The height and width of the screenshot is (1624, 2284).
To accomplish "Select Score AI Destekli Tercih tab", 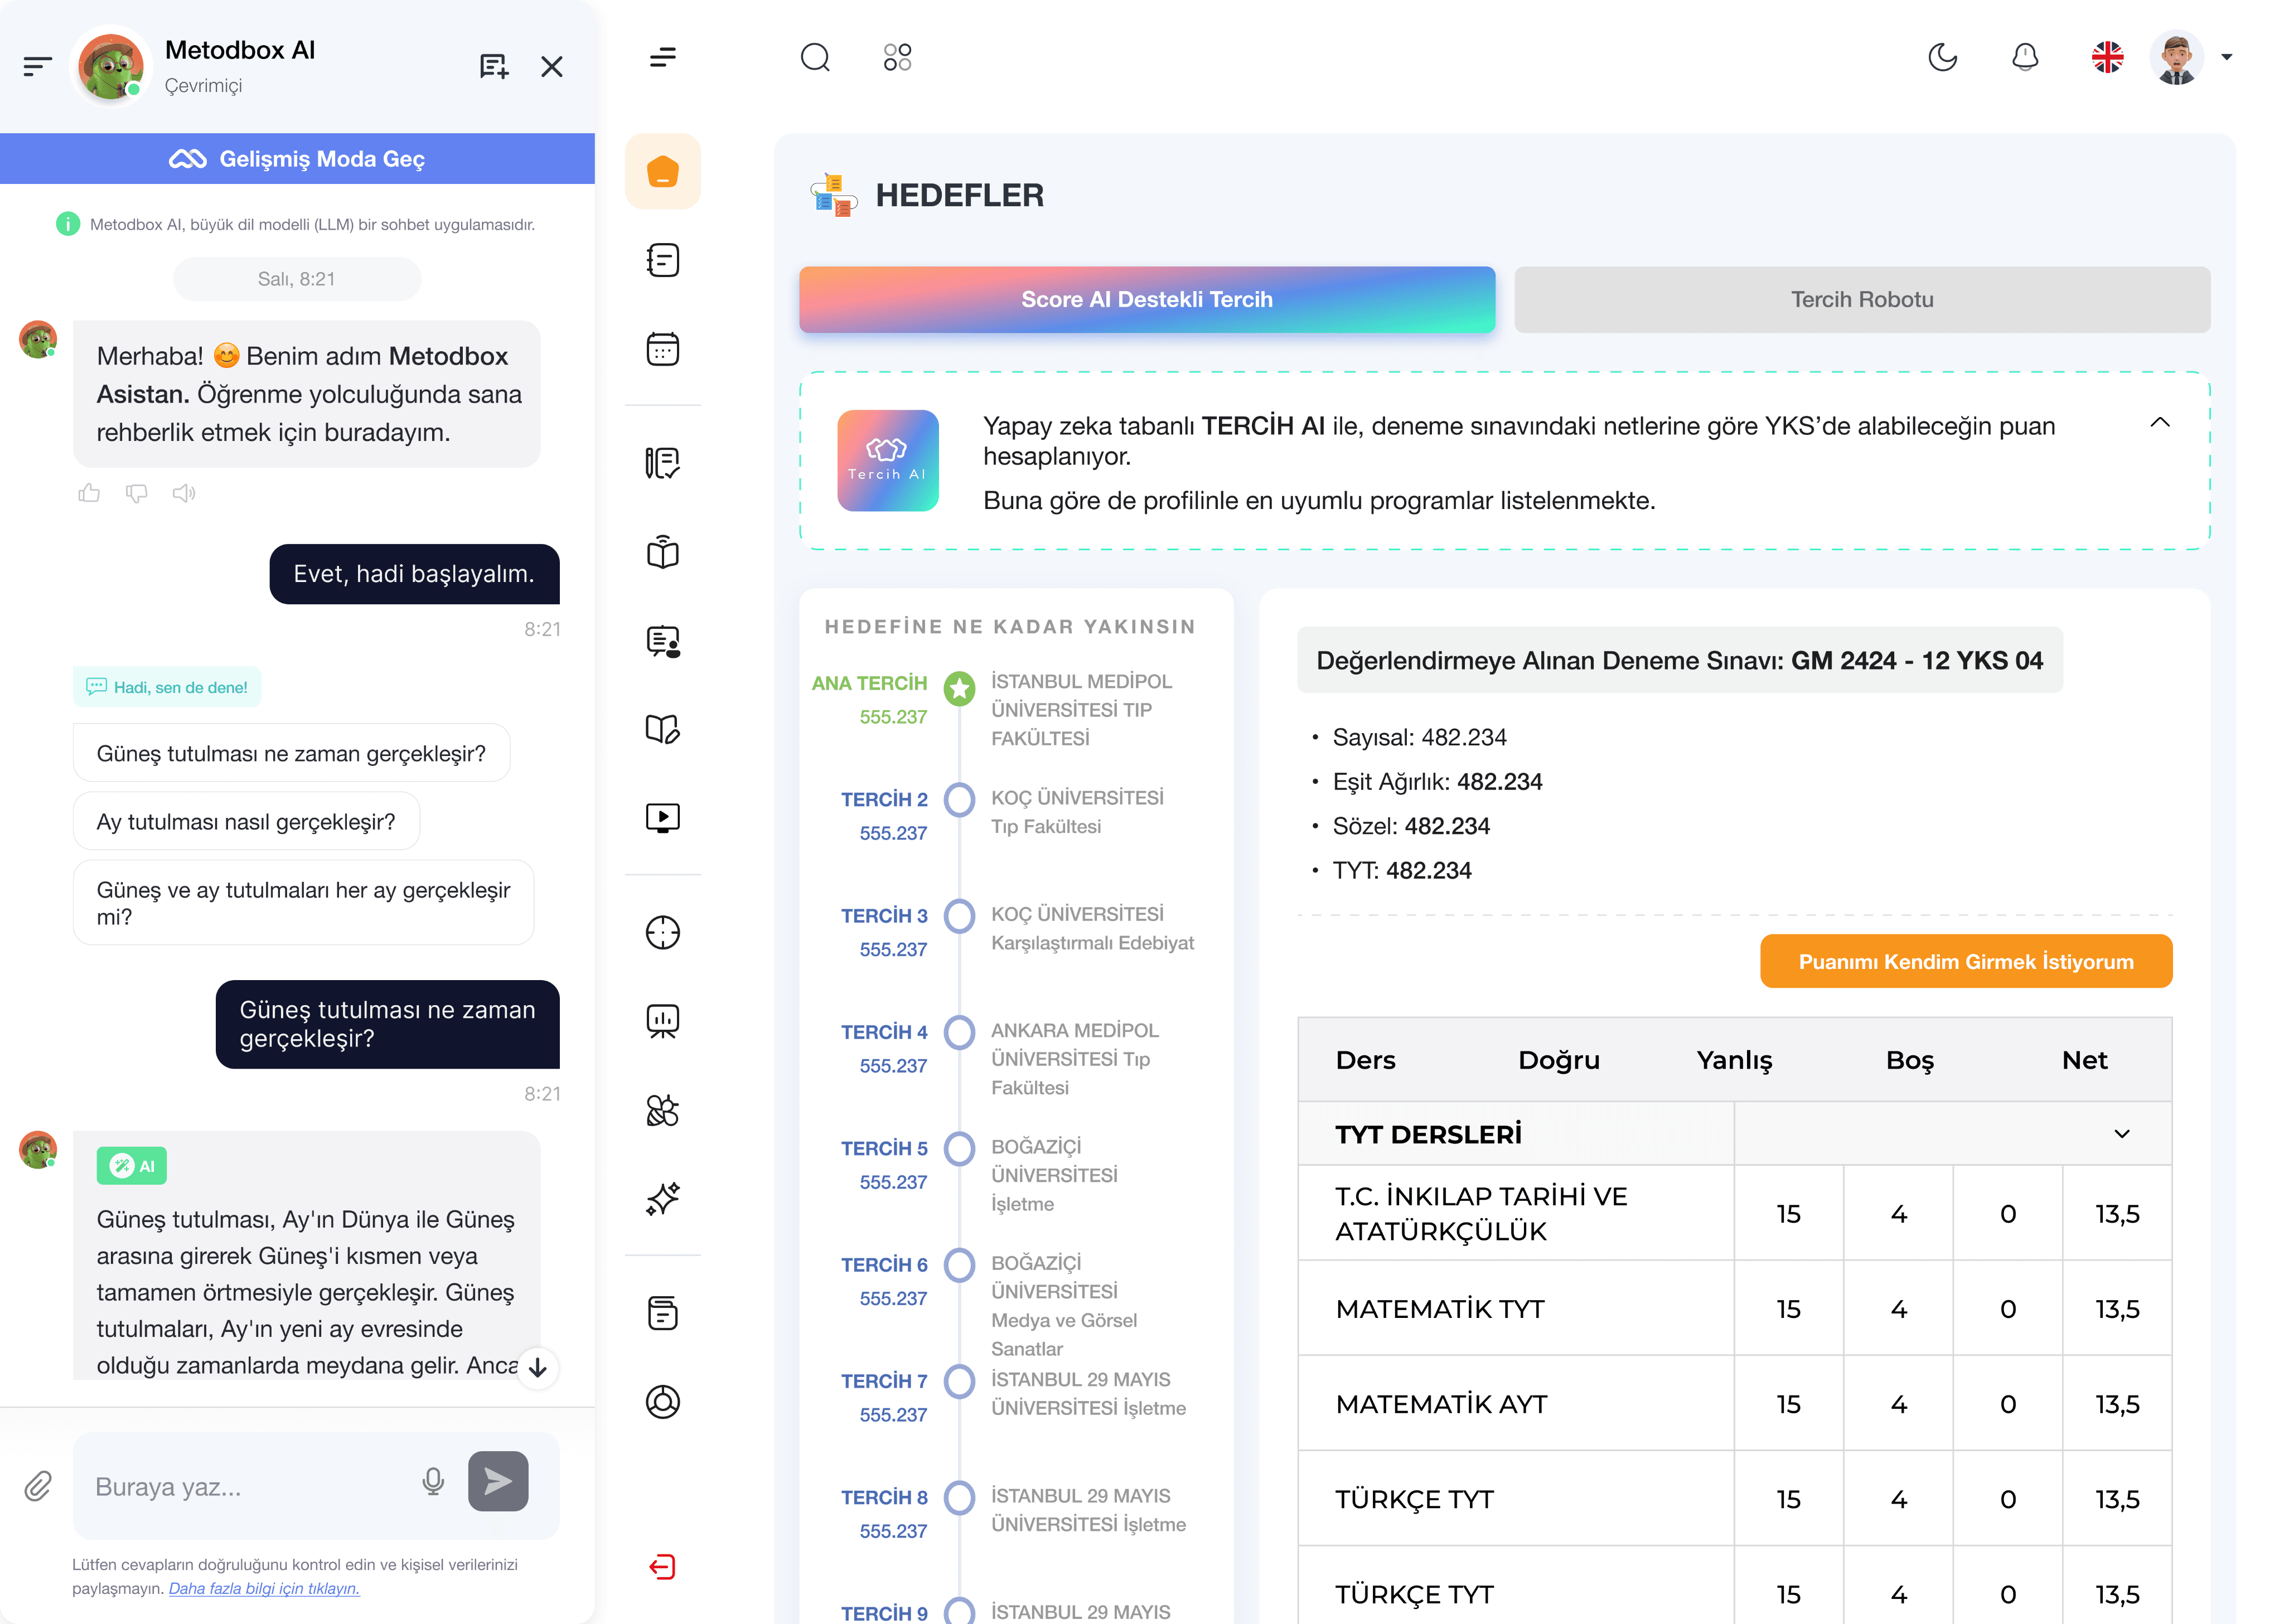I will pyautogui.click(x=1146, y=299).
